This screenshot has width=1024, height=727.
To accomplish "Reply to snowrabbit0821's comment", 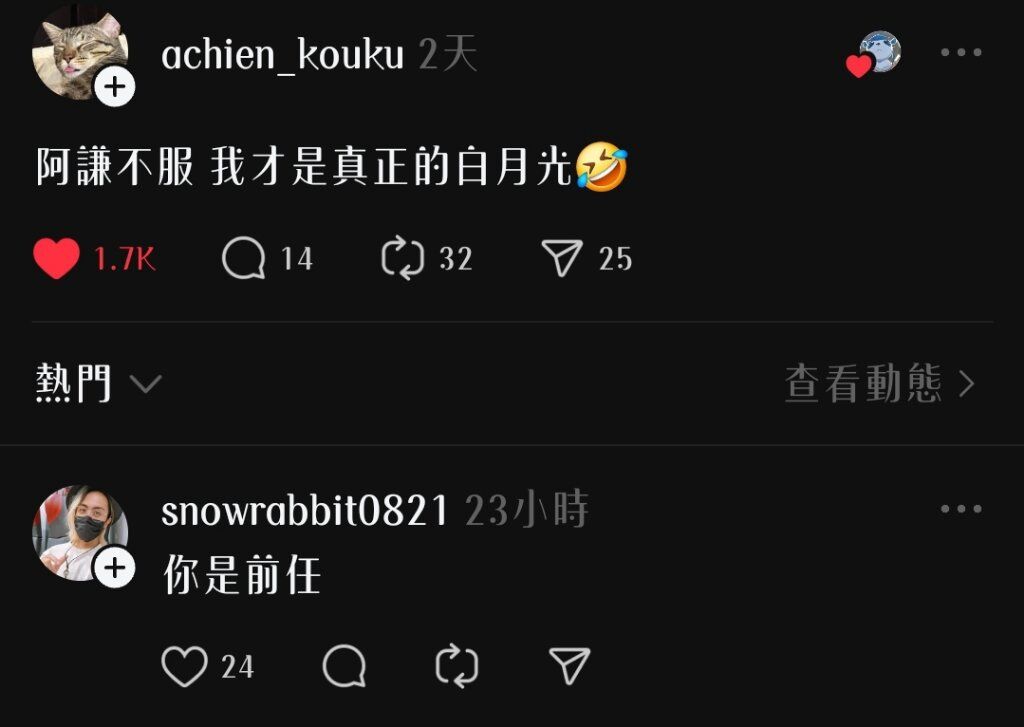I will (x=344, y=666).
